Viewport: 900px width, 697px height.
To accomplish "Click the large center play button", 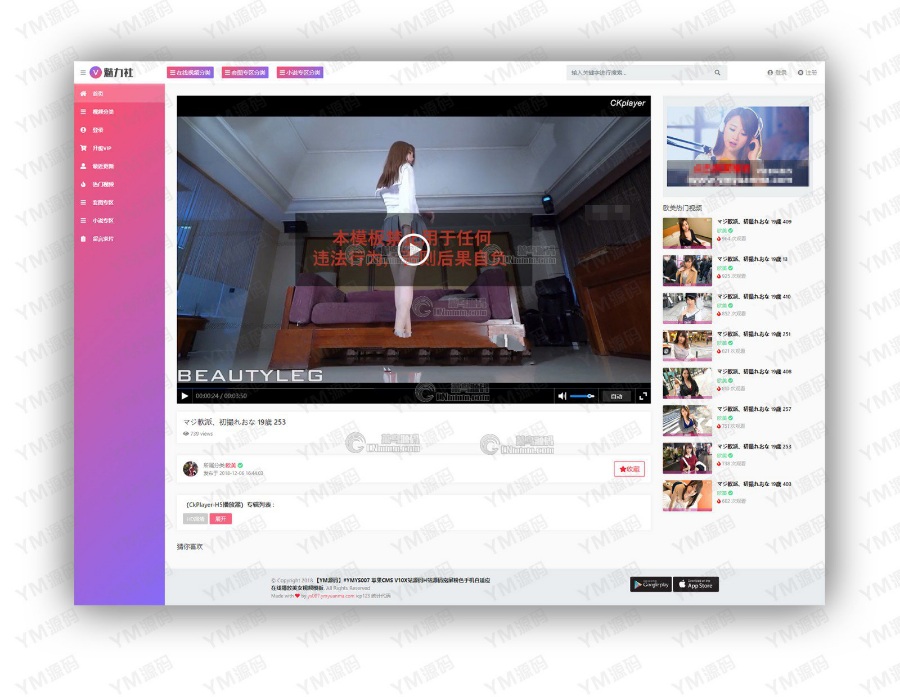I will pos(413,250).
